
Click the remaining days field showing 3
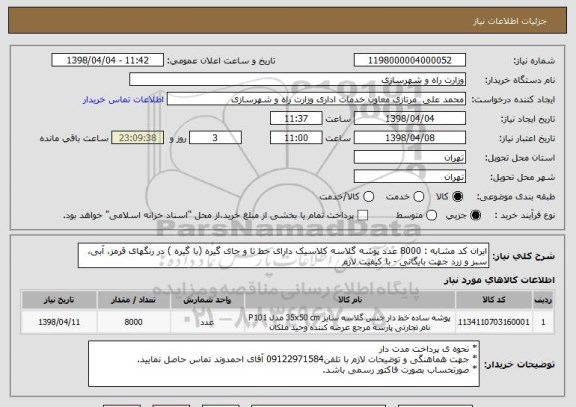coord(215,138)
